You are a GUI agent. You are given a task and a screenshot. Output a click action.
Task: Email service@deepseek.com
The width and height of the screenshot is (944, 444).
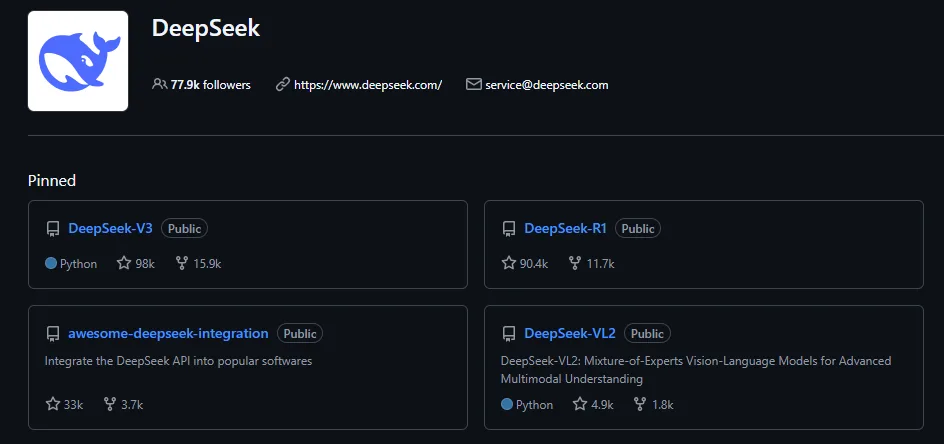[547, 85]
